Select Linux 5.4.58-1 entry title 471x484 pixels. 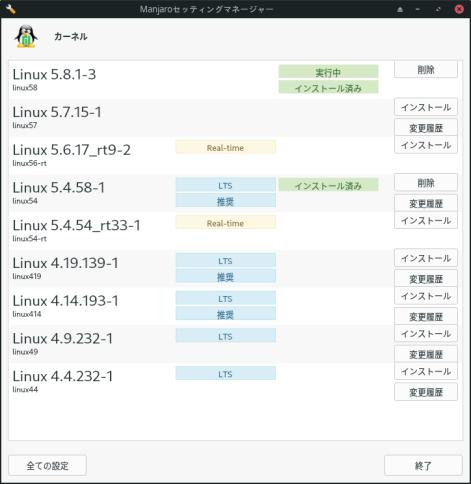pos(59,188)
